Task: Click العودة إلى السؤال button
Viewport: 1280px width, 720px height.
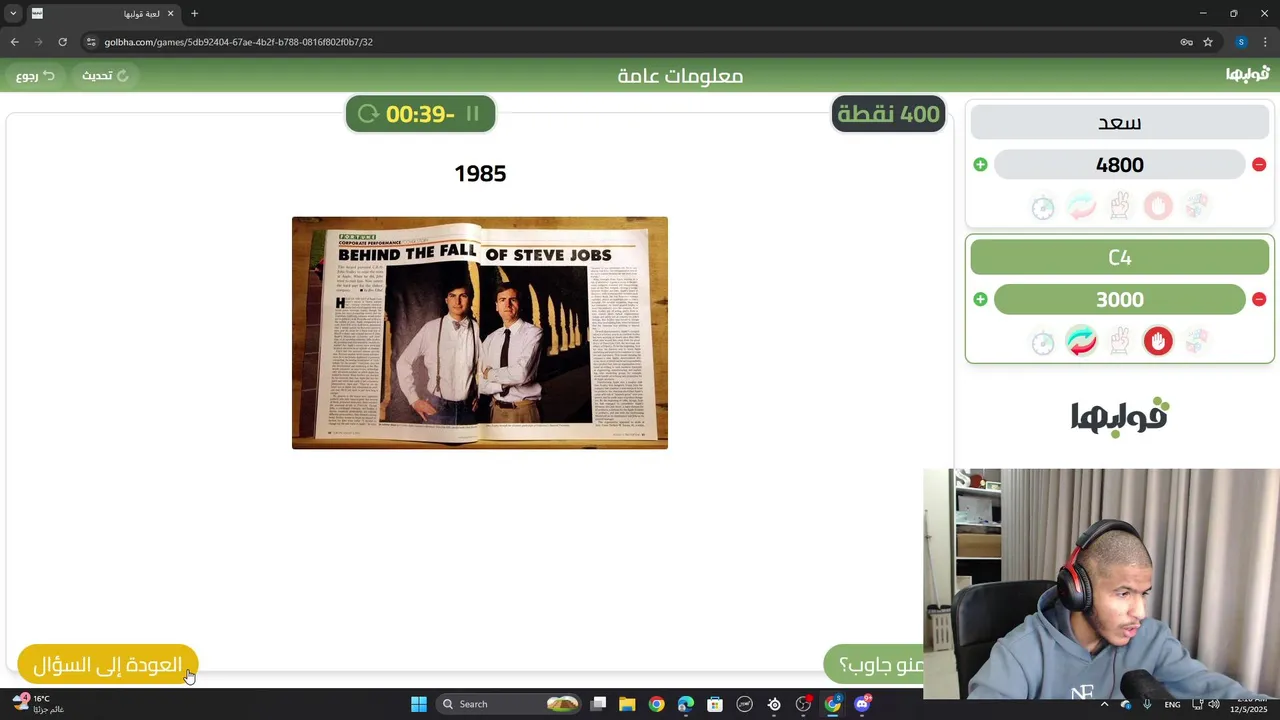Action: pos(108,665)
